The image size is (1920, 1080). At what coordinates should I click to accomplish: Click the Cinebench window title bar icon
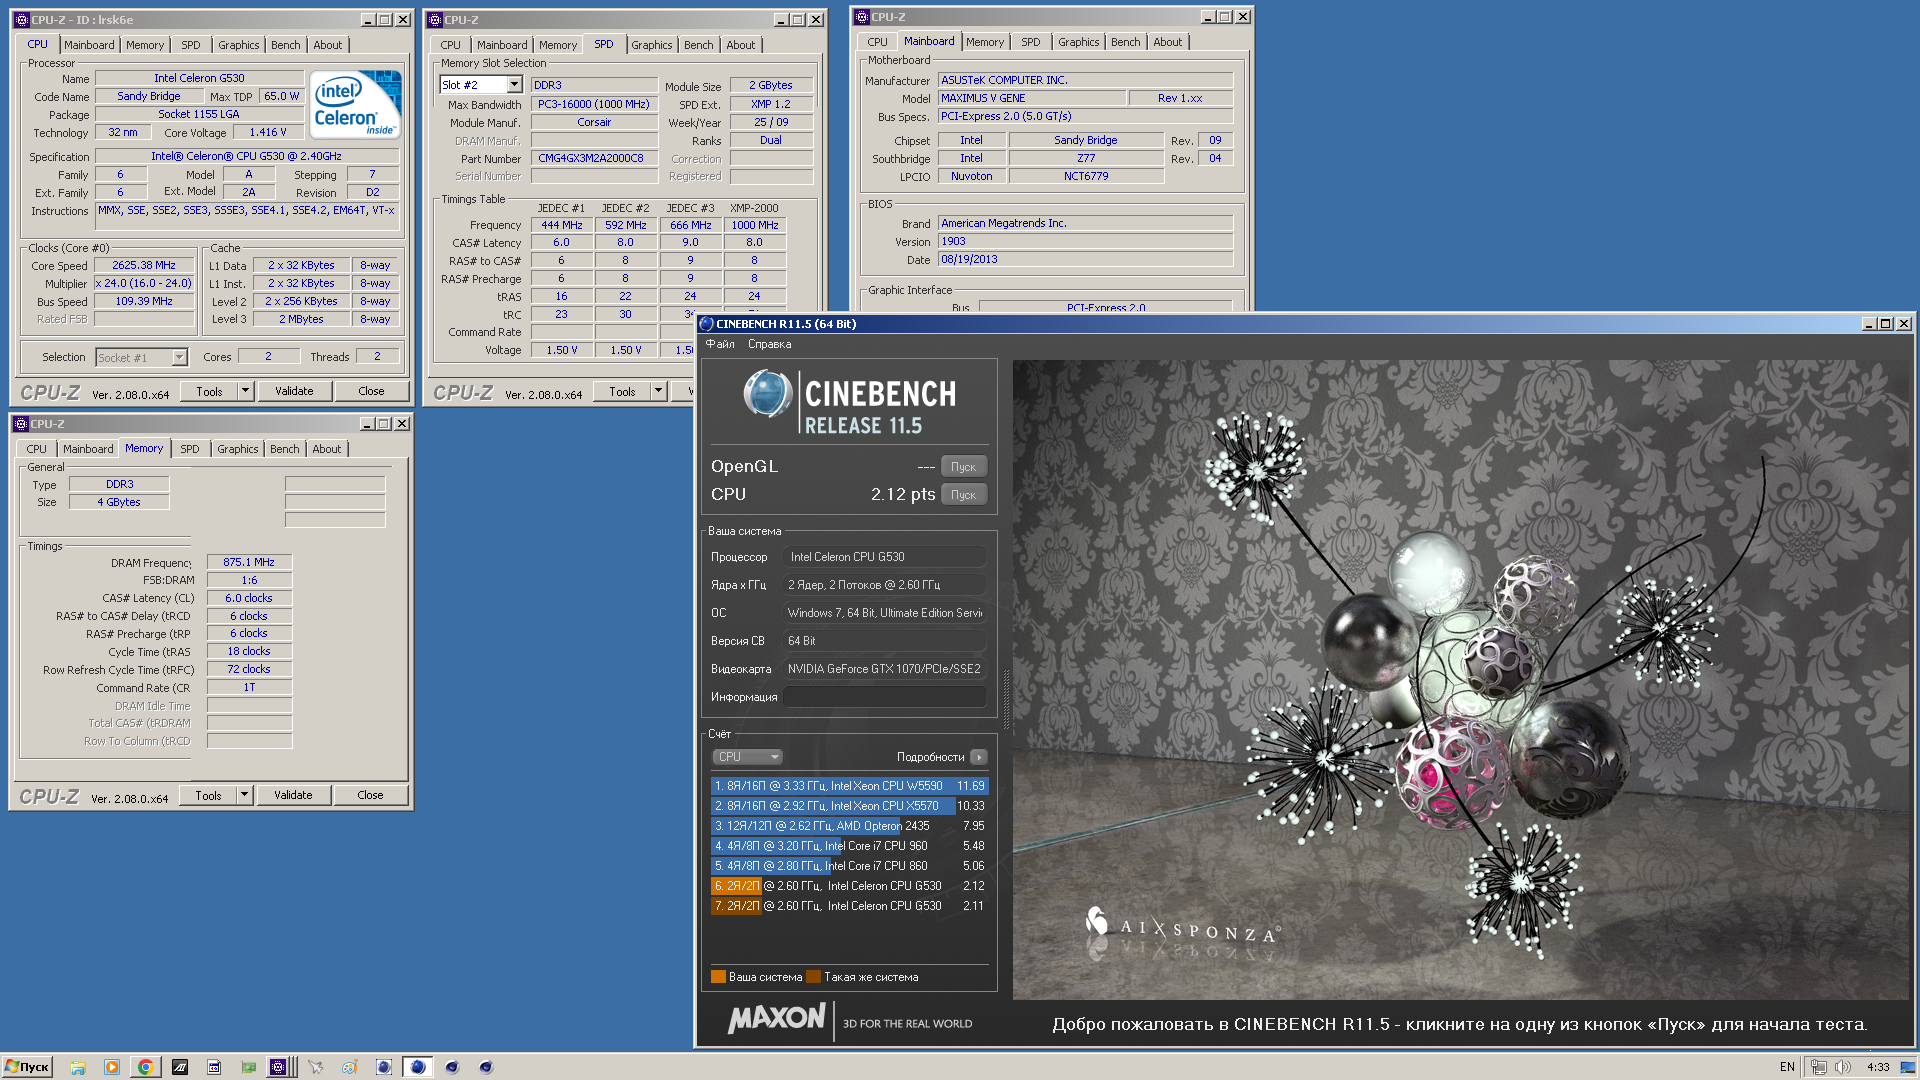pos(706,324)
